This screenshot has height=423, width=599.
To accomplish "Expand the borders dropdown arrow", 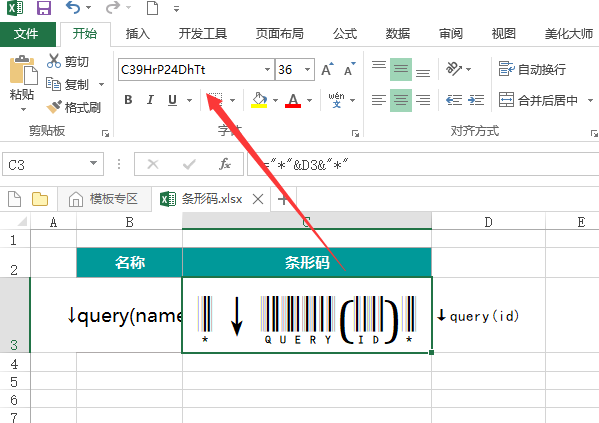I will click(x=232, y=100).
